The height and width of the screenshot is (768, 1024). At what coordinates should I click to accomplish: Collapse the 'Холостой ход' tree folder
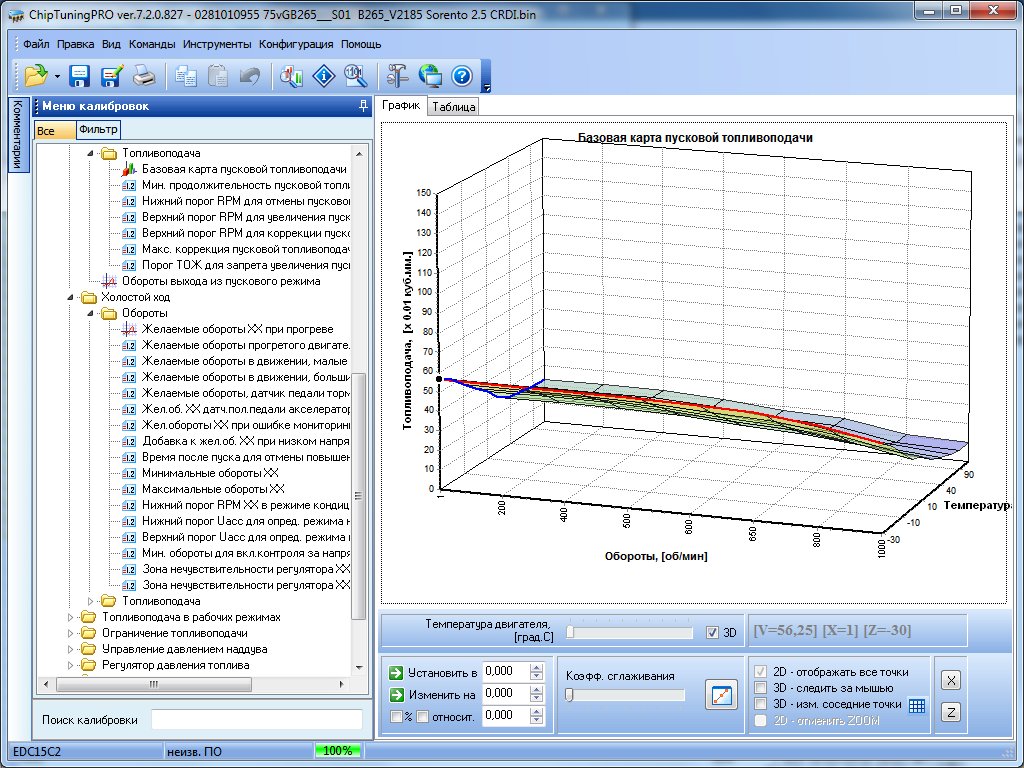click(71, 297)
